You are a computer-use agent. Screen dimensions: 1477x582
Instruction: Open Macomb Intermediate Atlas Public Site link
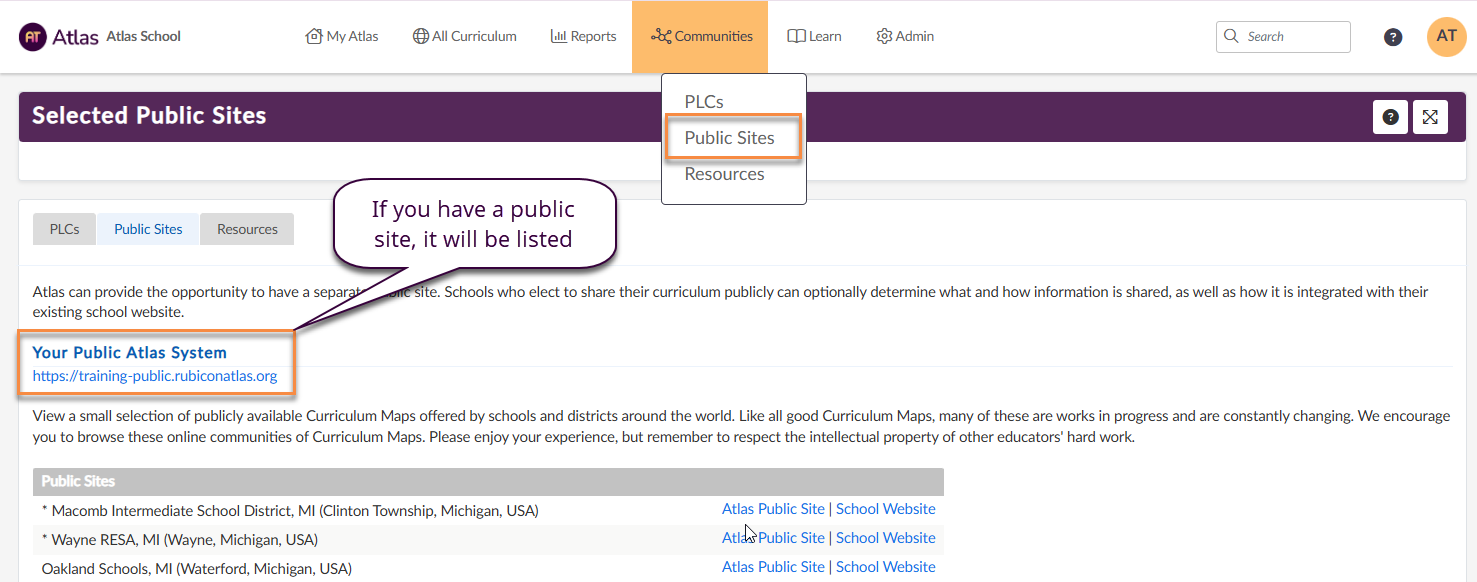pos(773,509)
